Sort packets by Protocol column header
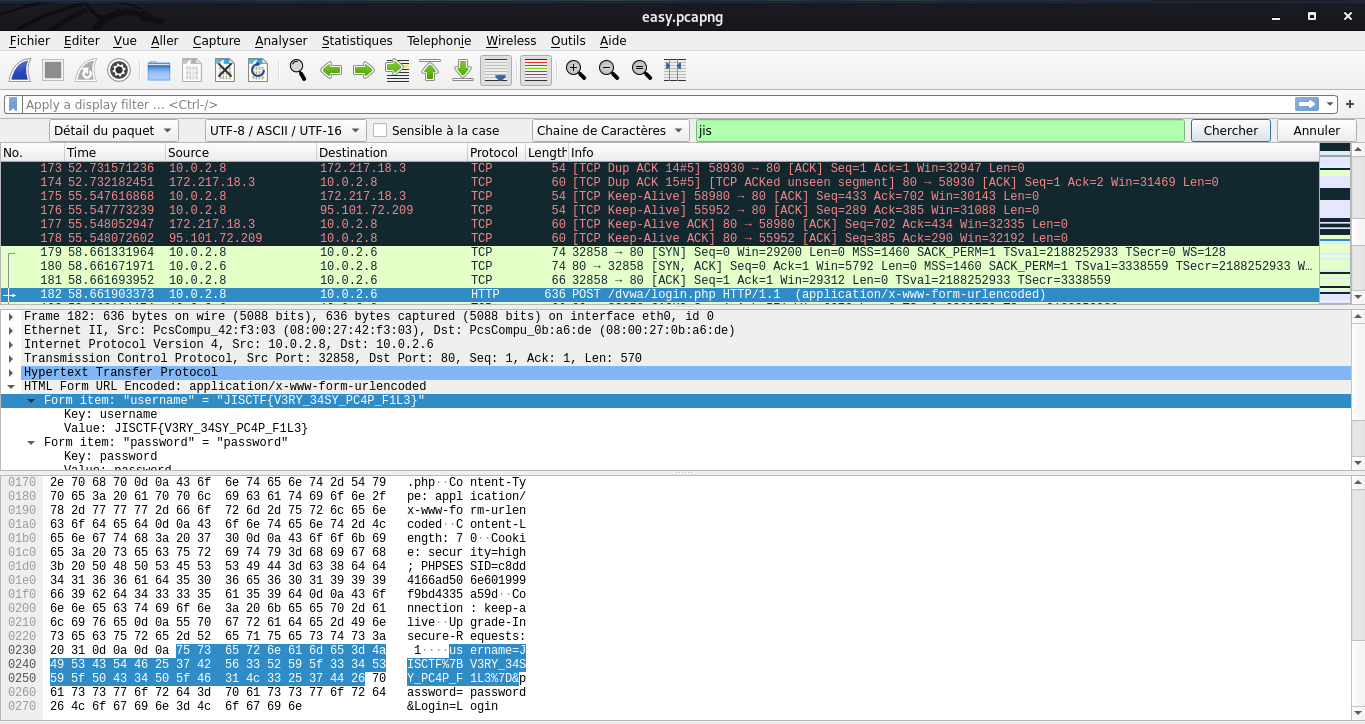 [x=495, y=152]
